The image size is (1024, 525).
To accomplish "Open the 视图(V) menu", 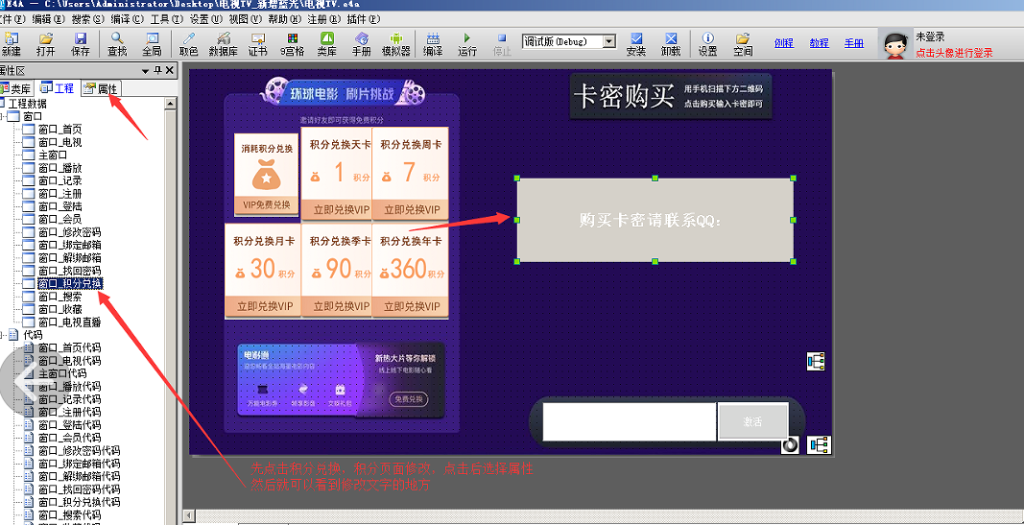I will click(246, 19).
